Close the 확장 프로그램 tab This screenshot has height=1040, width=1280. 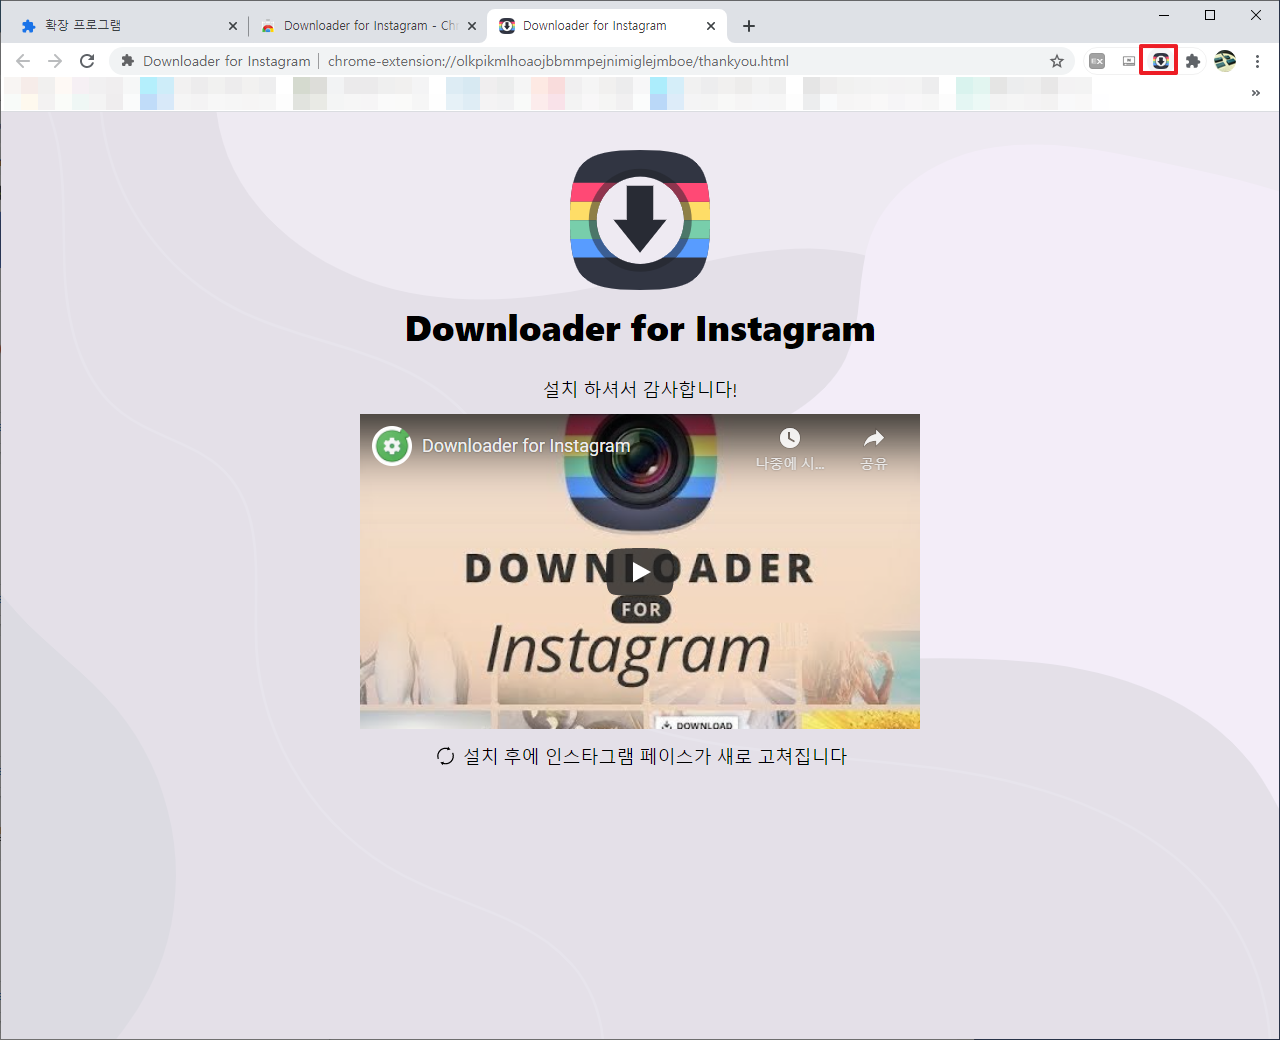(233, 26)
